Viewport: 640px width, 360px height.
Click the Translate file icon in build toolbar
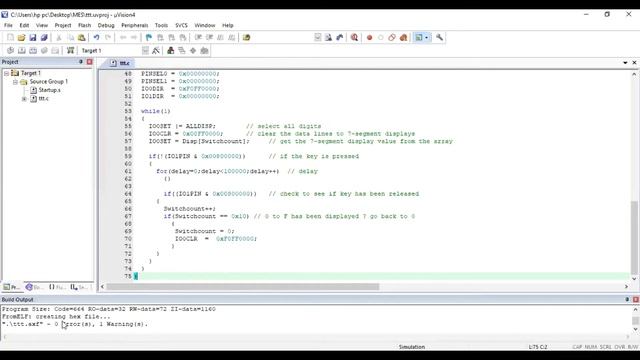(x=10, y=51)
